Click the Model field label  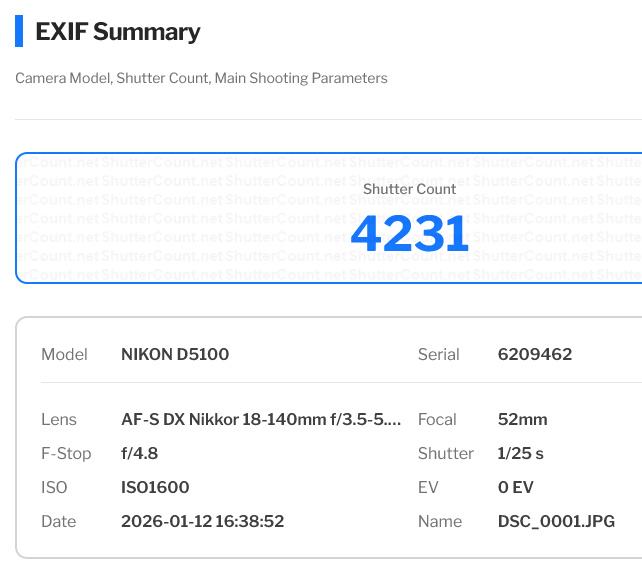64,354
